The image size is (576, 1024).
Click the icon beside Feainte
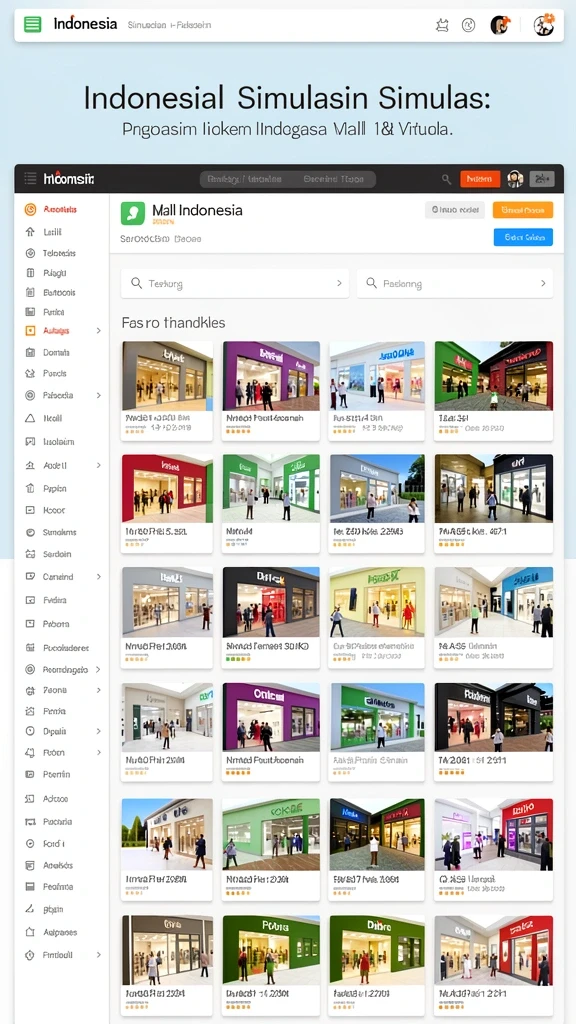coord(29,886)
